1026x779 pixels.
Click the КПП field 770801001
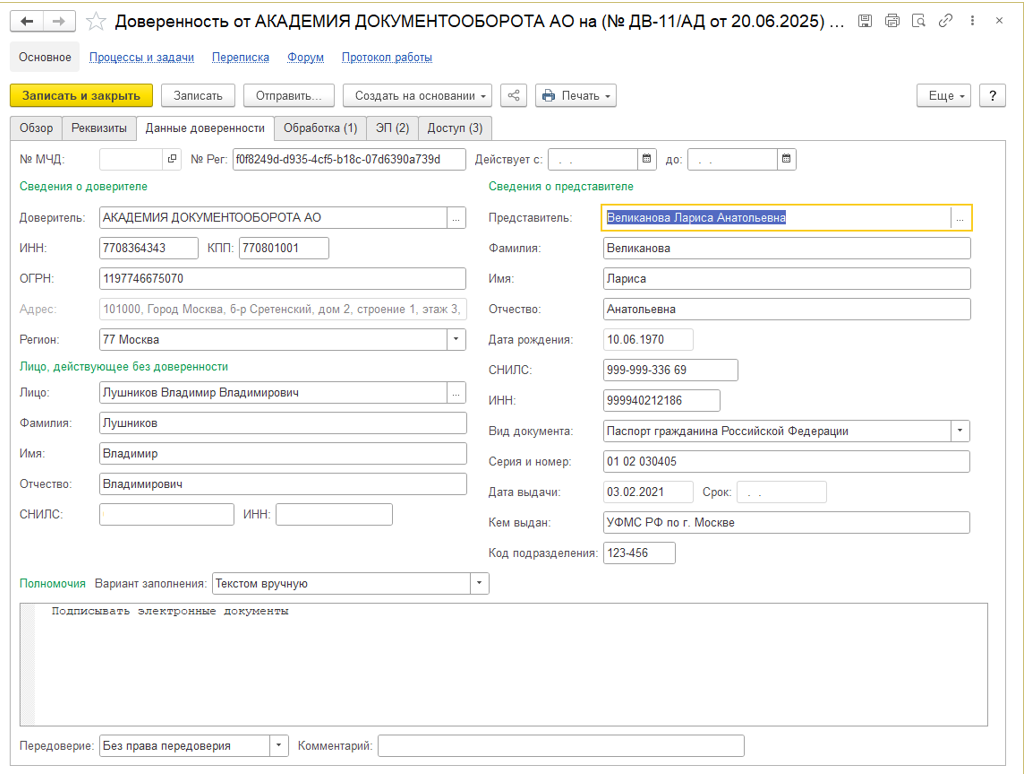283,248
